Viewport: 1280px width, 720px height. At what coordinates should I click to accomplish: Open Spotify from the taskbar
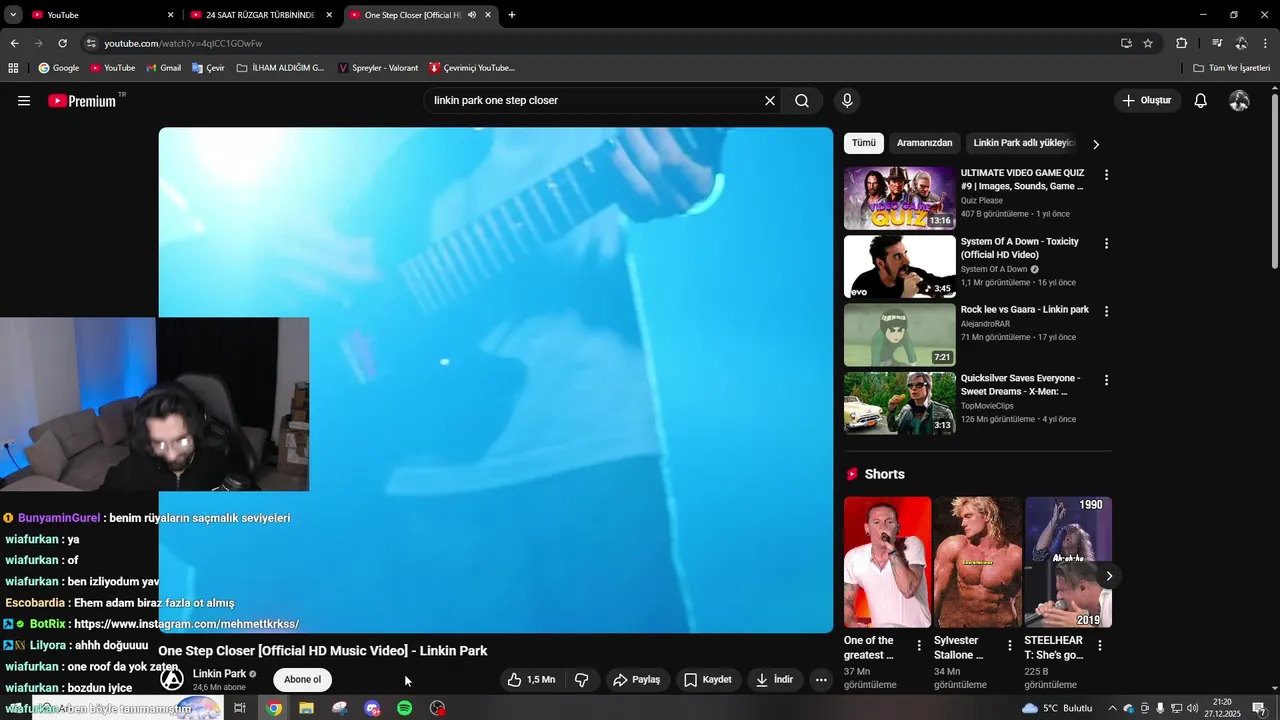tap(405, 708)
